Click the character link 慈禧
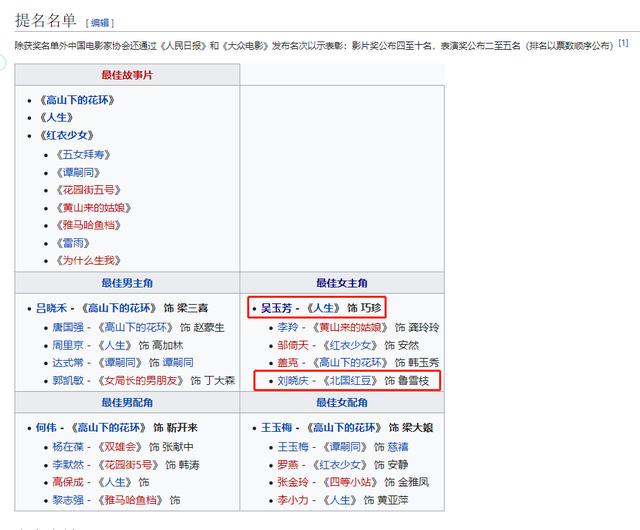The width and height of the screenshot is (640, 530). click(x=398, y=447)
